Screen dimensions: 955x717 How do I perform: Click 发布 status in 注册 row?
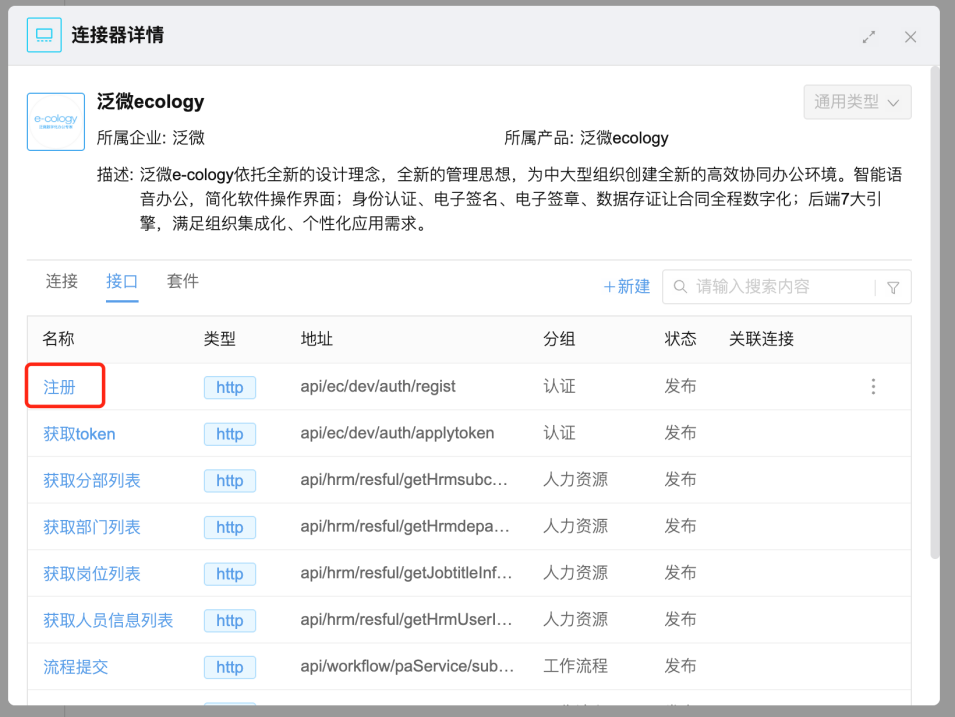[x=680, y=386]
